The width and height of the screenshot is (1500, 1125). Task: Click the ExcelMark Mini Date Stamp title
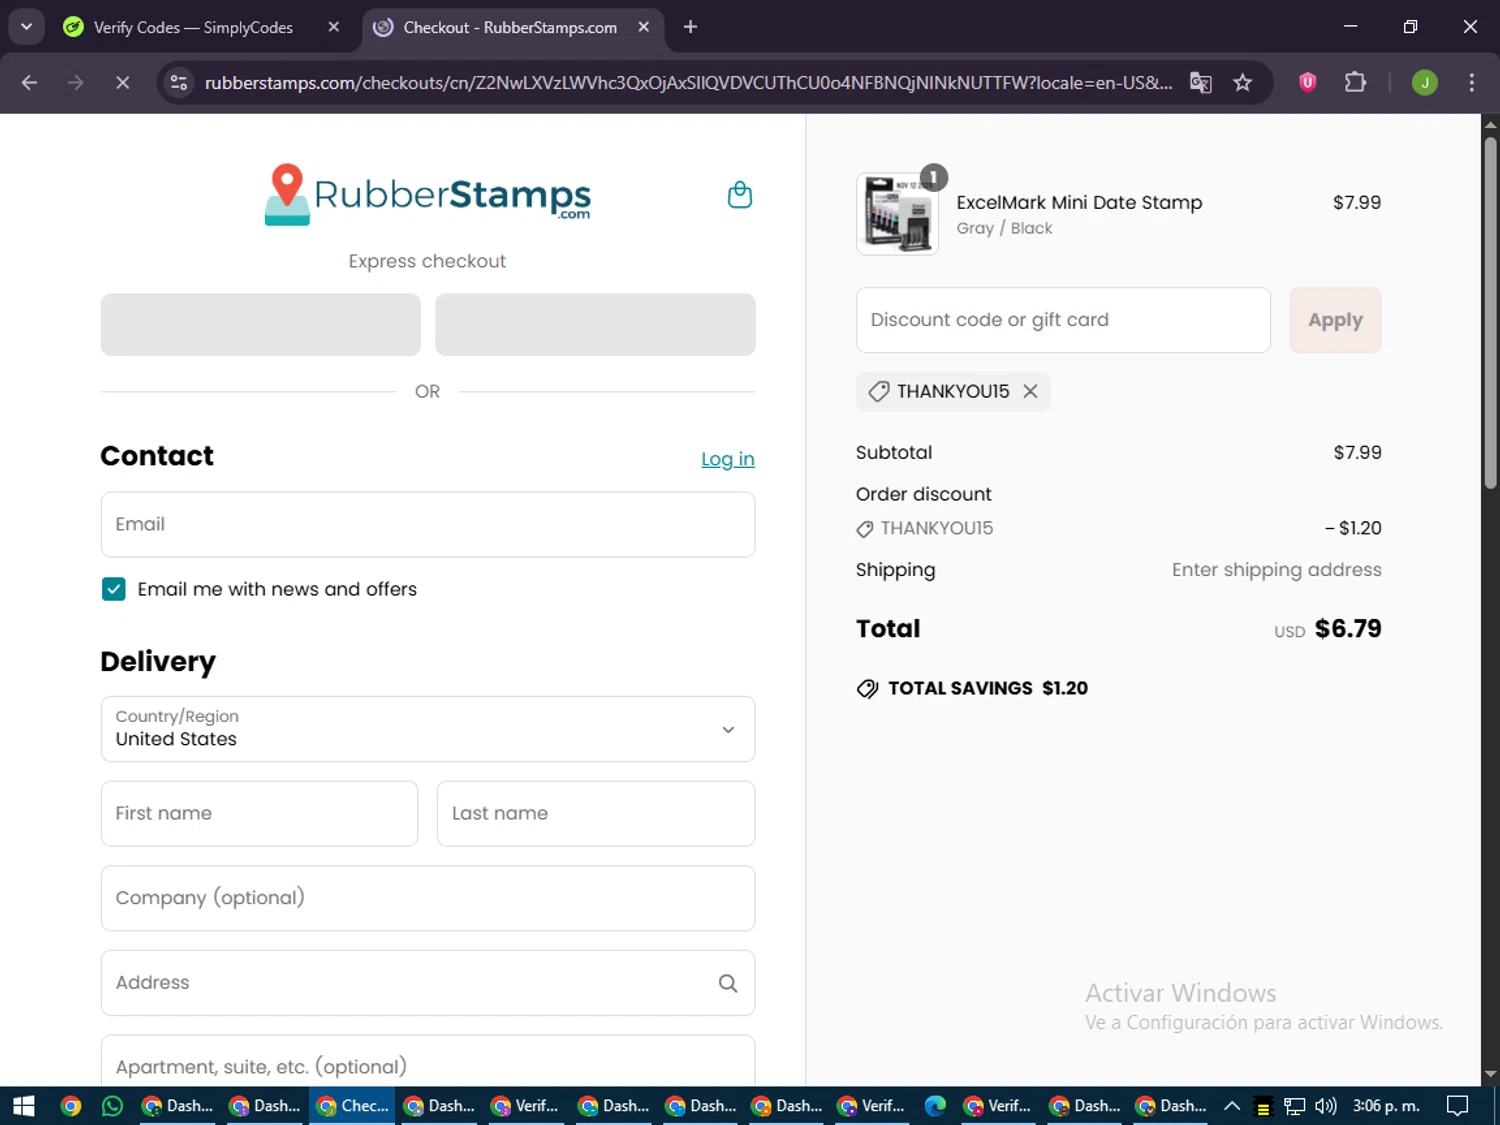[1079, 202]
